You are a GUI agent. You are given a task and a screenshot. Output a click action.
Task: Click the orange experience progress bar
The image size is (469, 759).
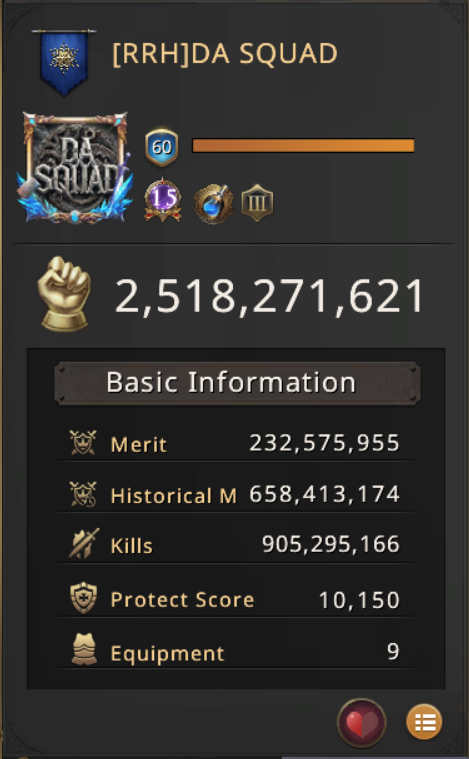click(x=303, y=146)
